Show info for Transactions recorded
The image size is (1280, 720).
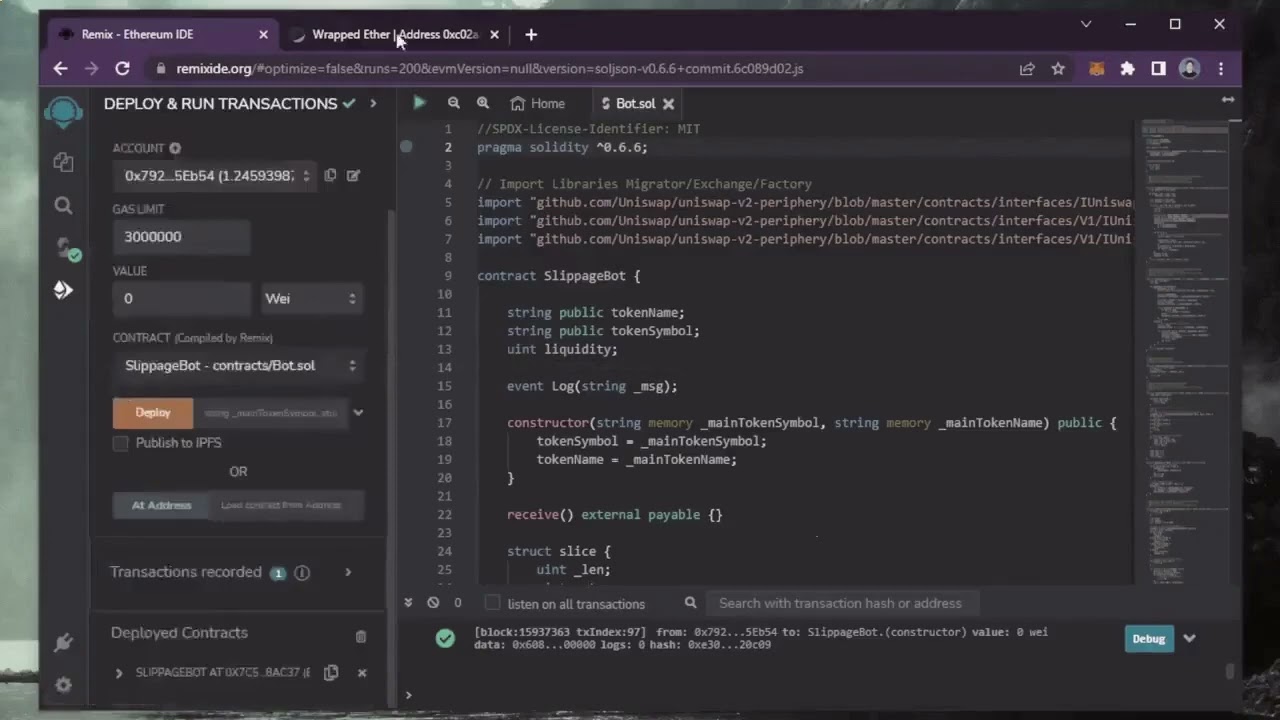coord(302,572)
